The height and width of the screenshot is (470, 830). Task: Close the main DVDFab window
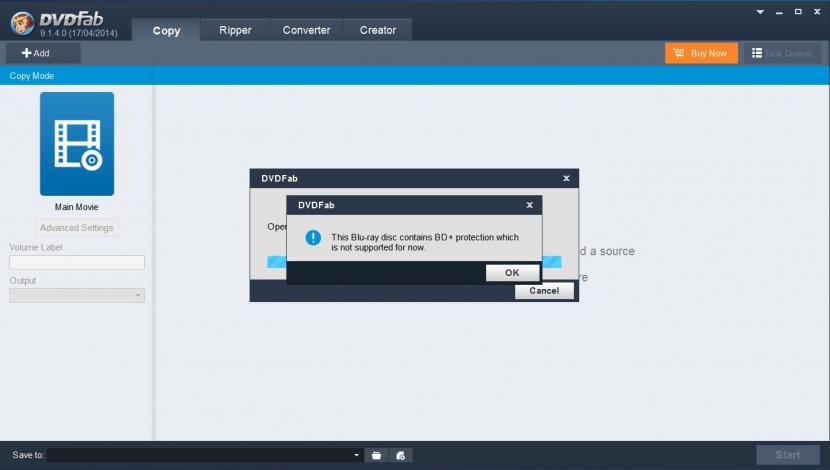[817, 12]
